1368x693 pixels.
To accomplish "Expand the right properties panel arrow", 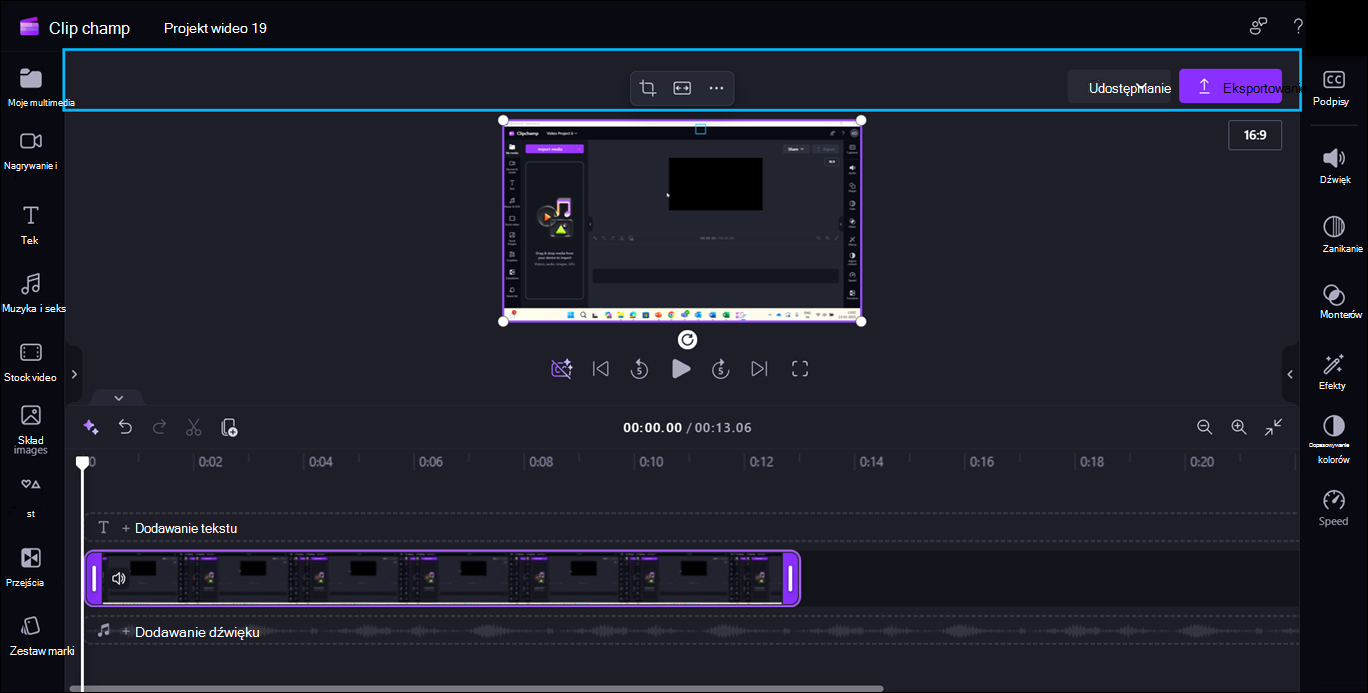I will 1290,374.
